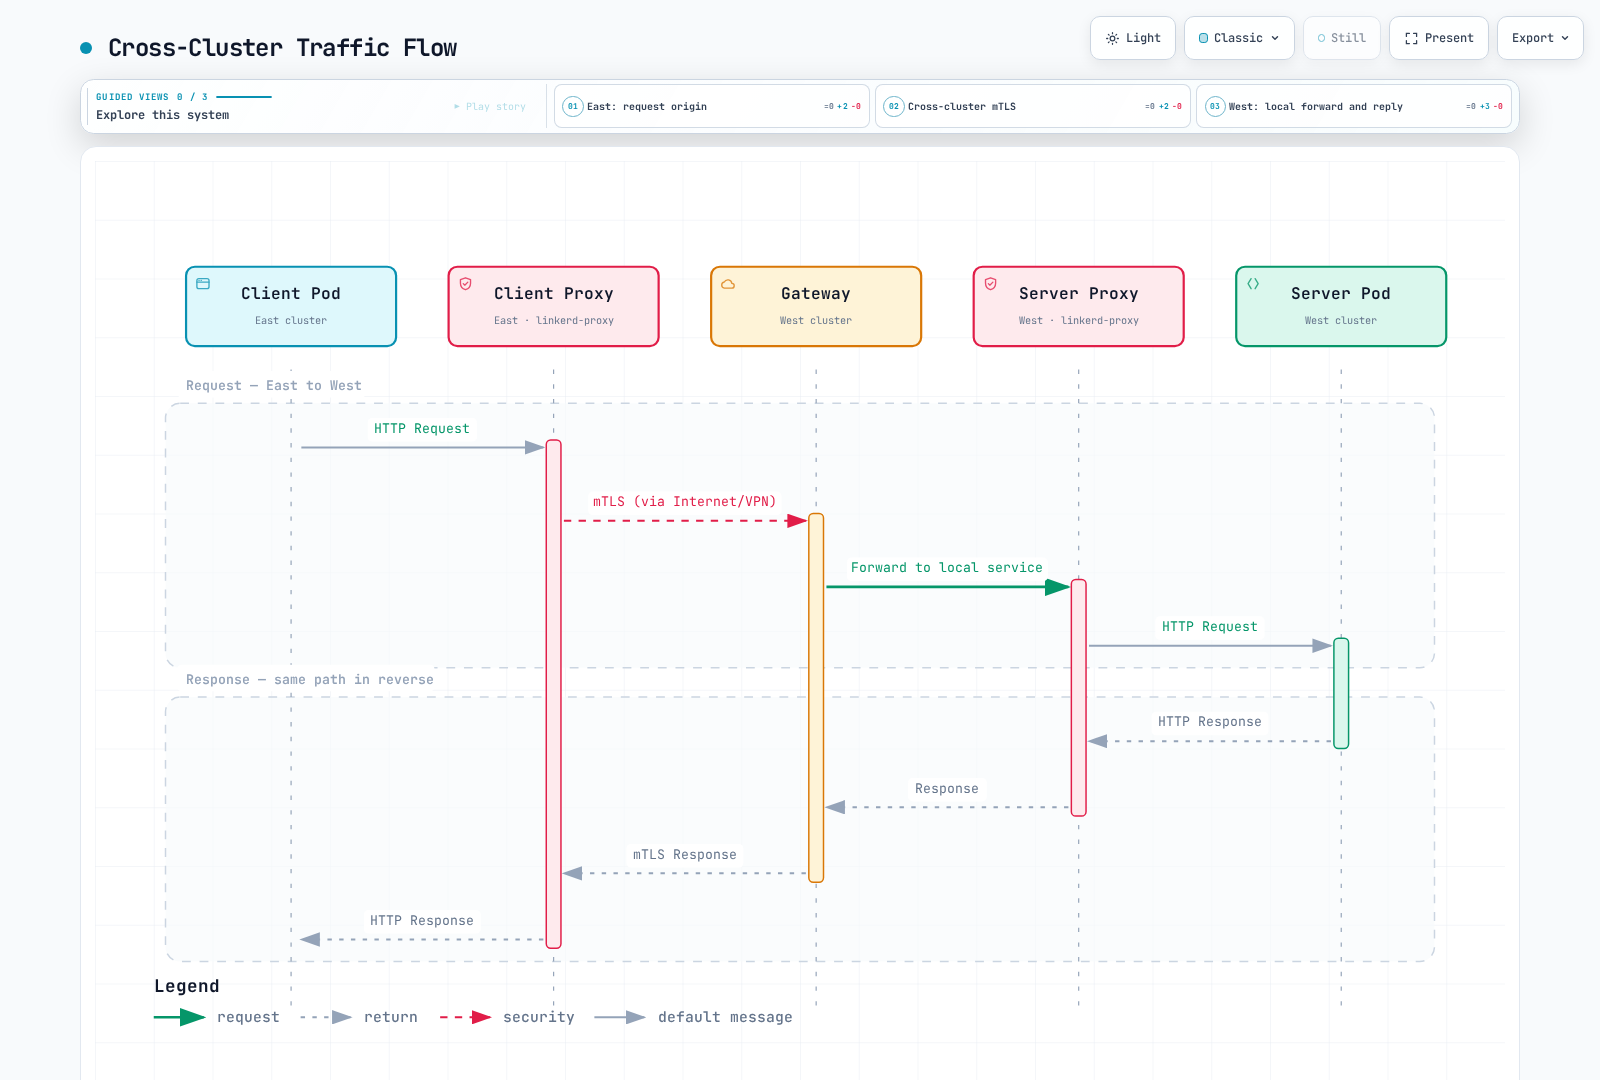
Task: Click the Client Pod window icon
Action: tap(203, 284)
